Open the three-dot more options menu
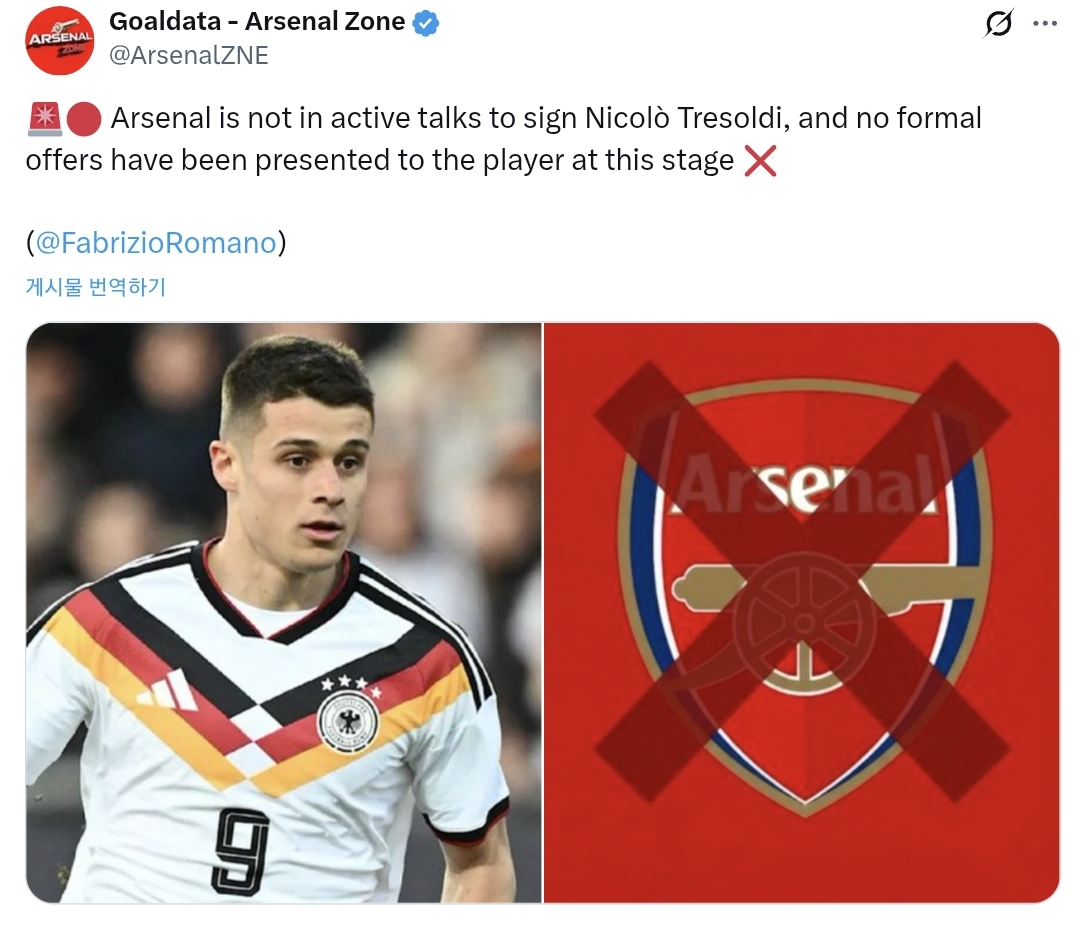The height and width of the screenshot is (925, 1079). tap(1044, 23)
